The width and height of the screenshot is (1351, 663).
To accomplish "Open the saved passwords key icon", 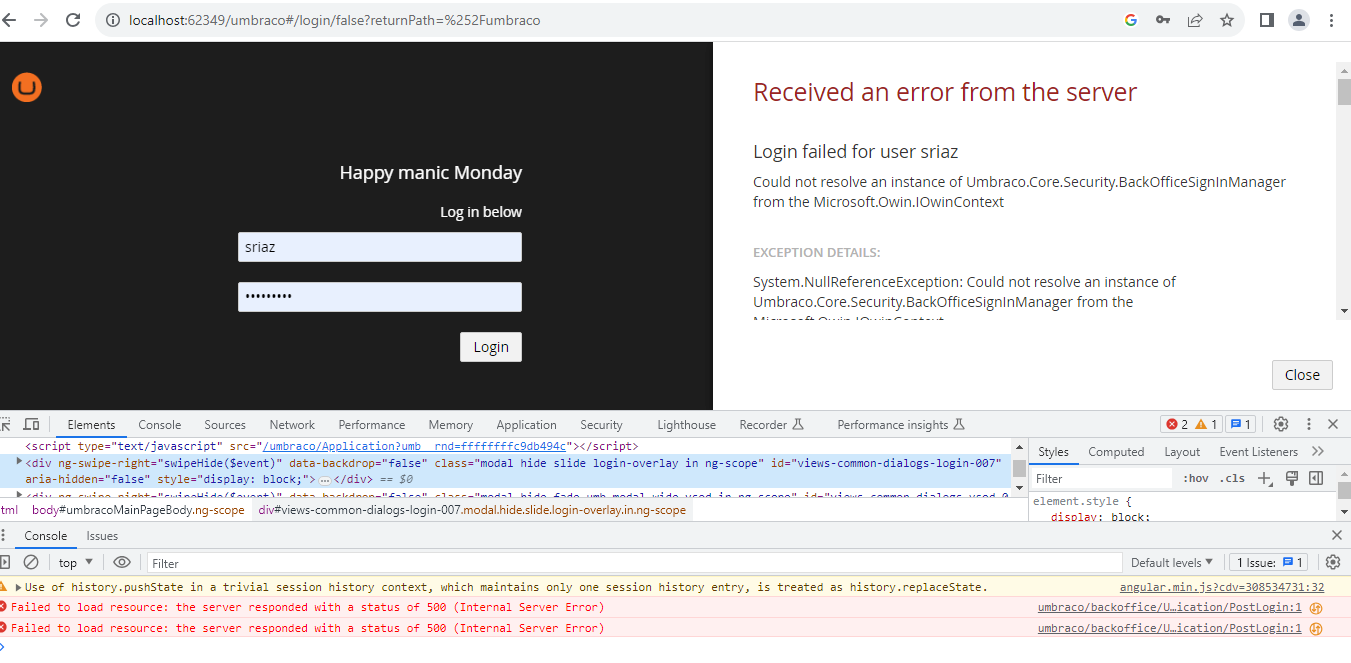I will (x=1163, y=20).
